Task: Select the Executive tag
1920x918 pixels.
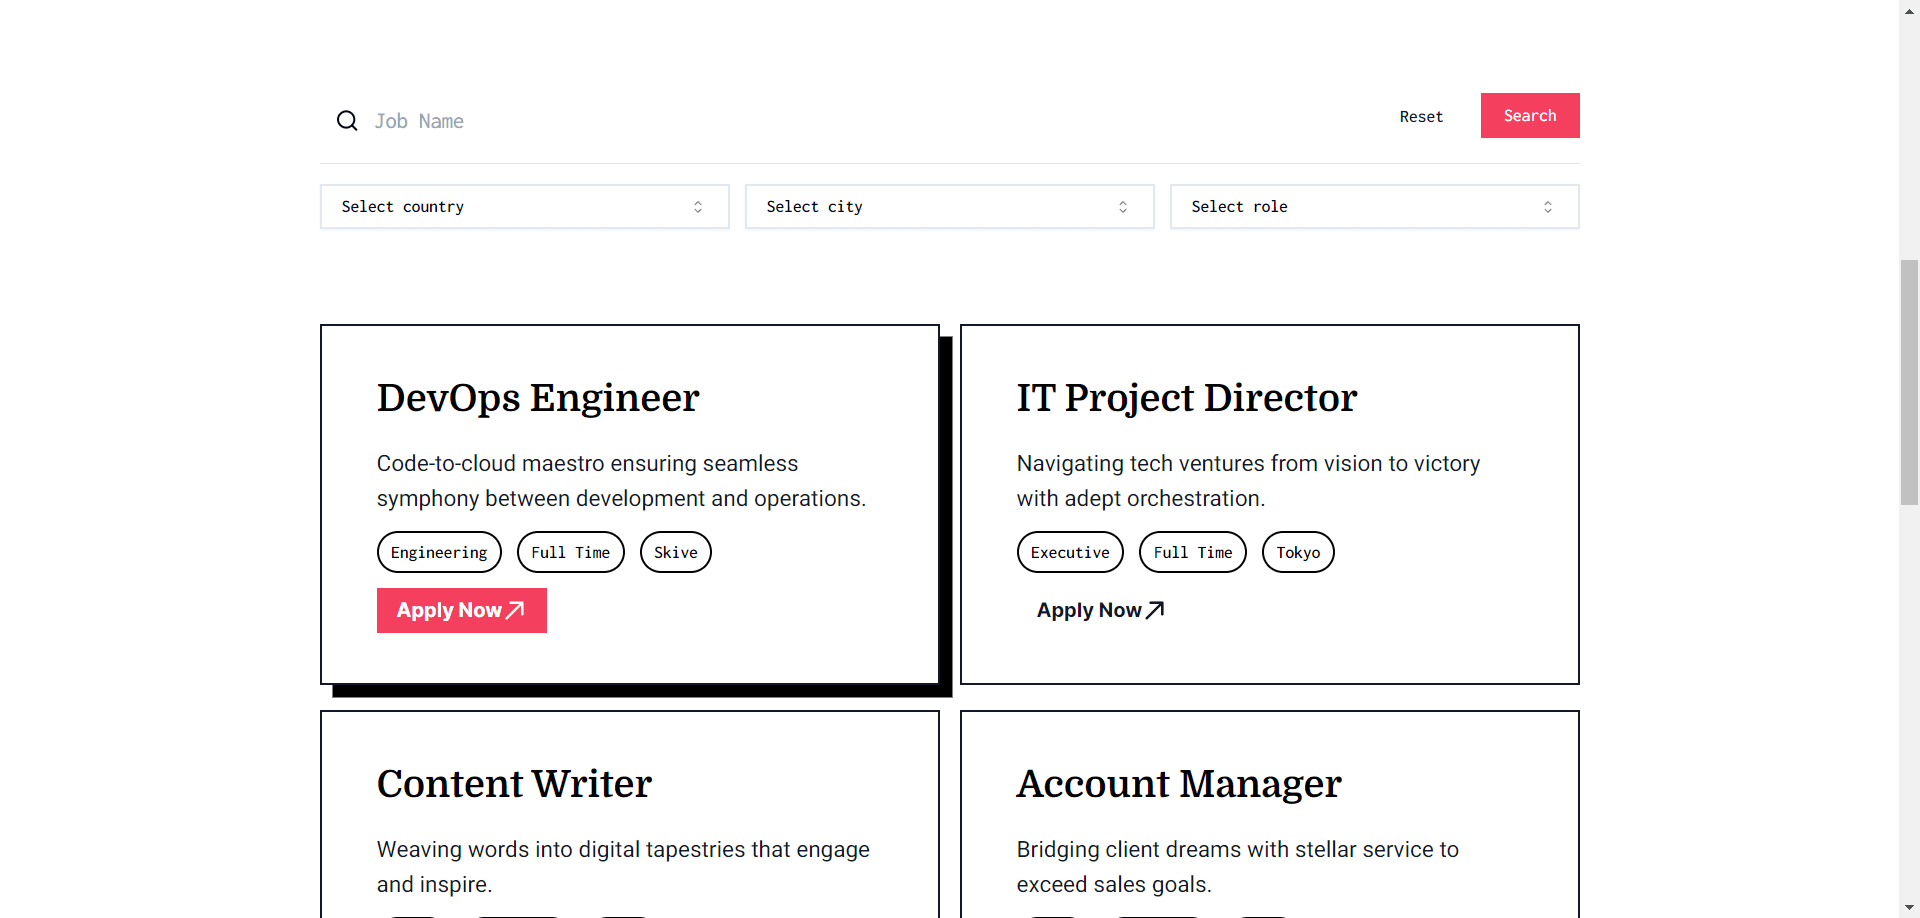Action: [x=1070, y=552]
